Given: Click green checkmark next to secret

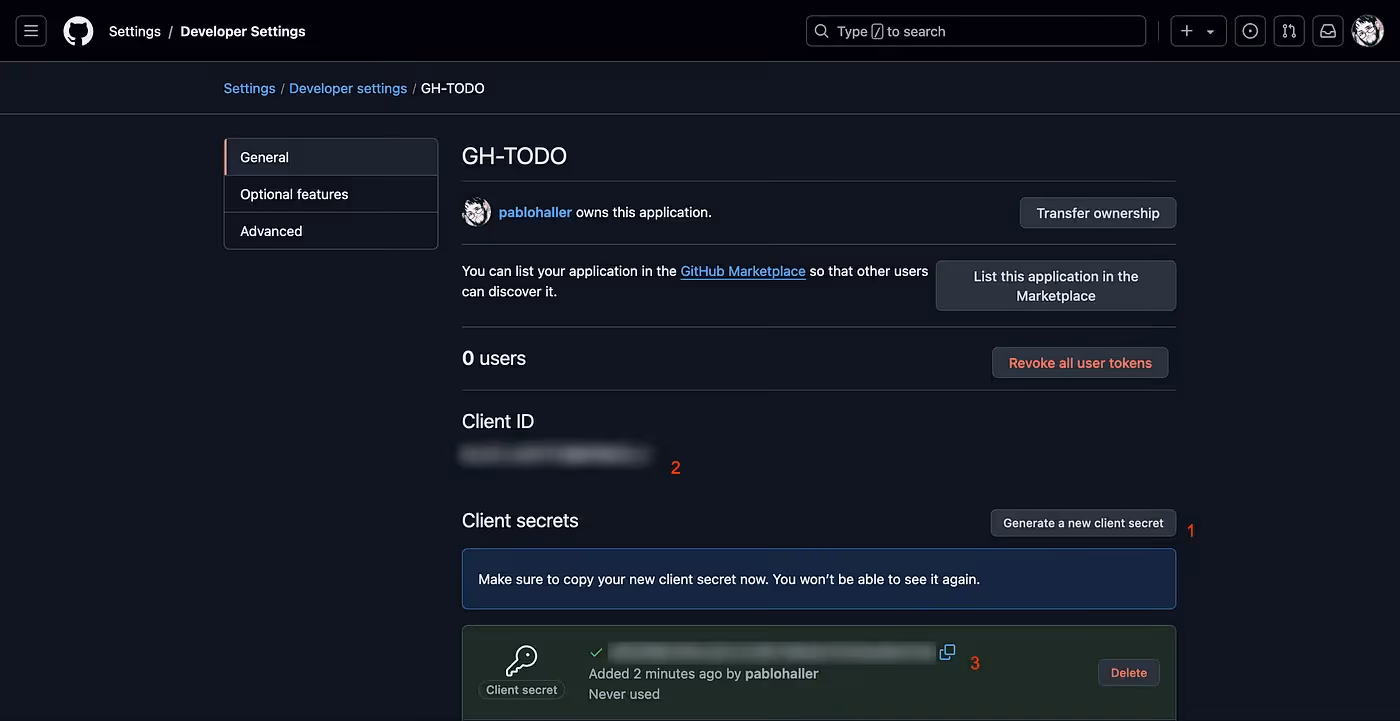Looking at the screenshot, I should tap(596, 652).
